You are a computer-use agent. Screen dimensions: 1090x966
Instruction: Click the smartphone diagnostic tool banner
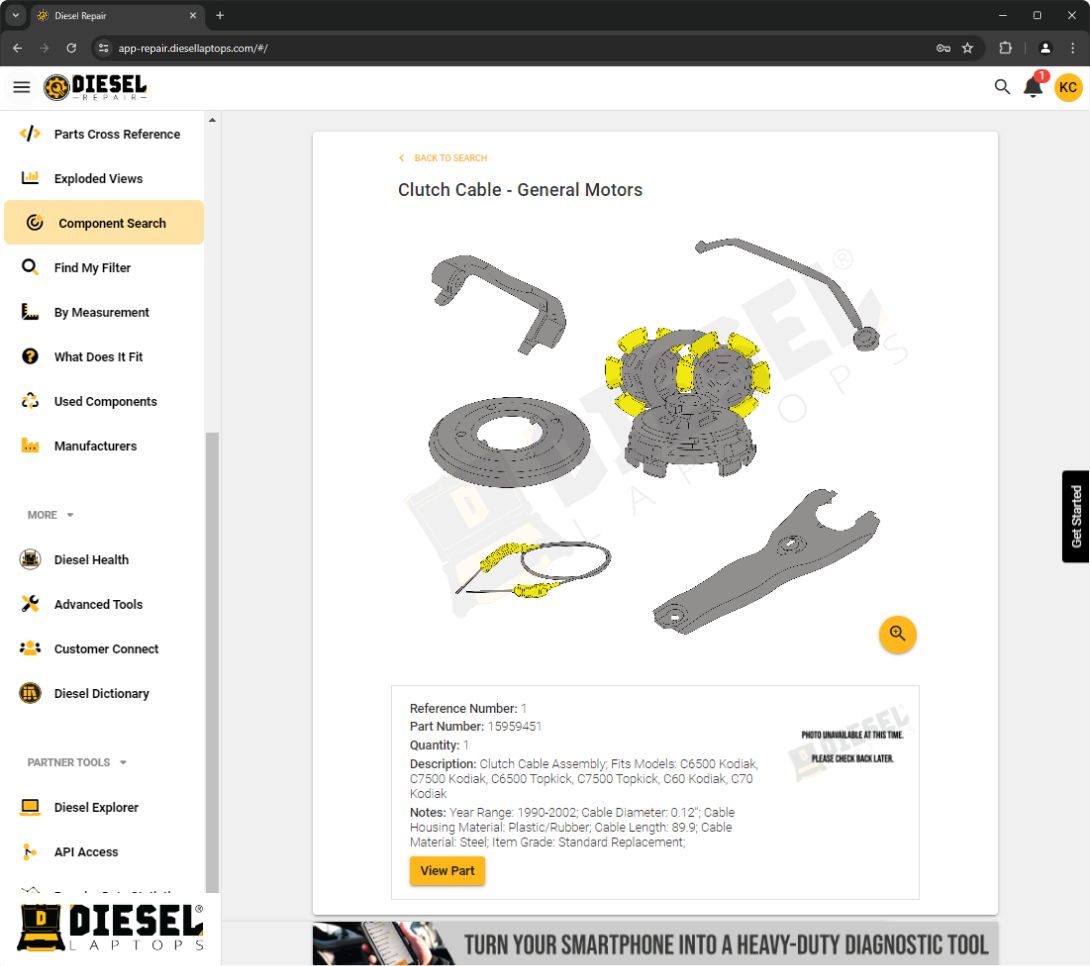[655, 943]
